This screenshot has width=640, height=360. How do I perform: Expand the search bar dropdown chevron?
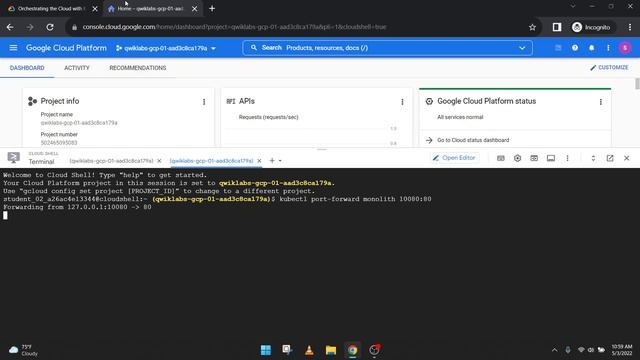click(x=522, y=48)
